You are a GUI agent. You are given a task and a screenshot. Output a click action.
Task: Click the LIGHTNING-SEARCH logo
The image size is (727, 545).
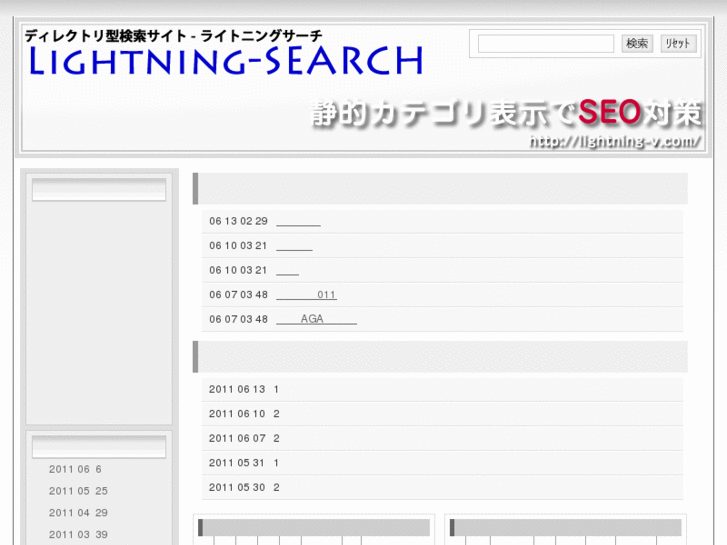point(226,61)
